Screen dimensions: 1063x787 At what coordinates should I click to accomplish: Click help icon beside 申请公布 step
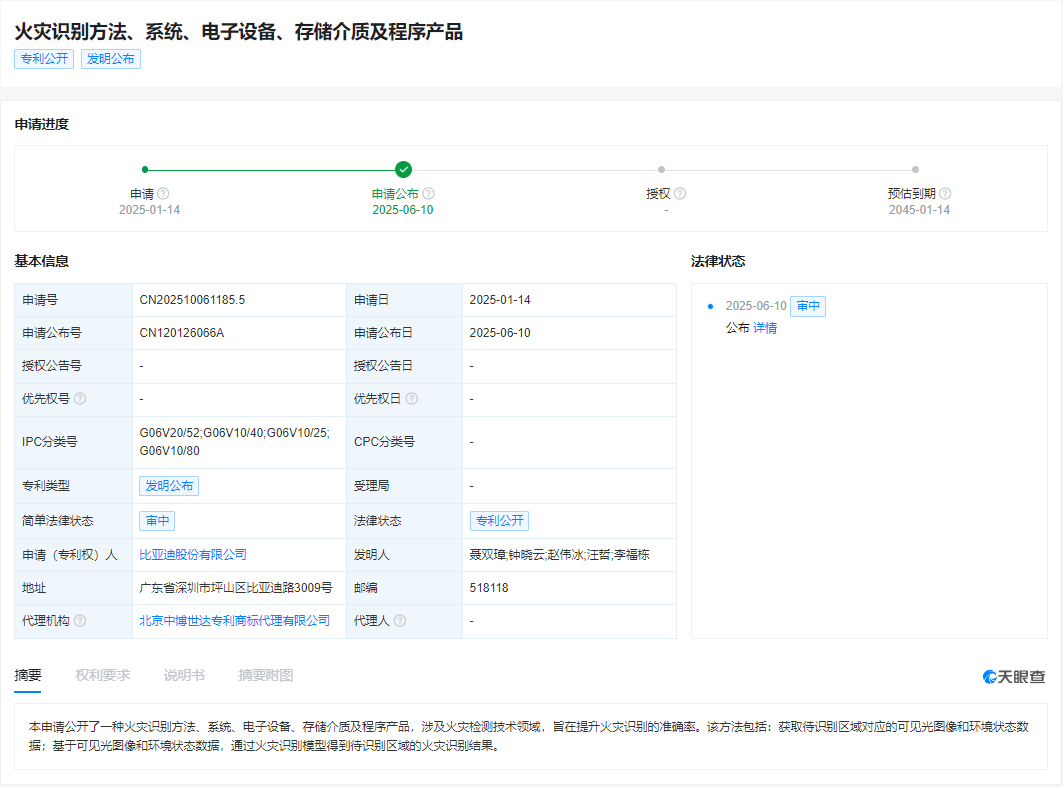point(428,194)
